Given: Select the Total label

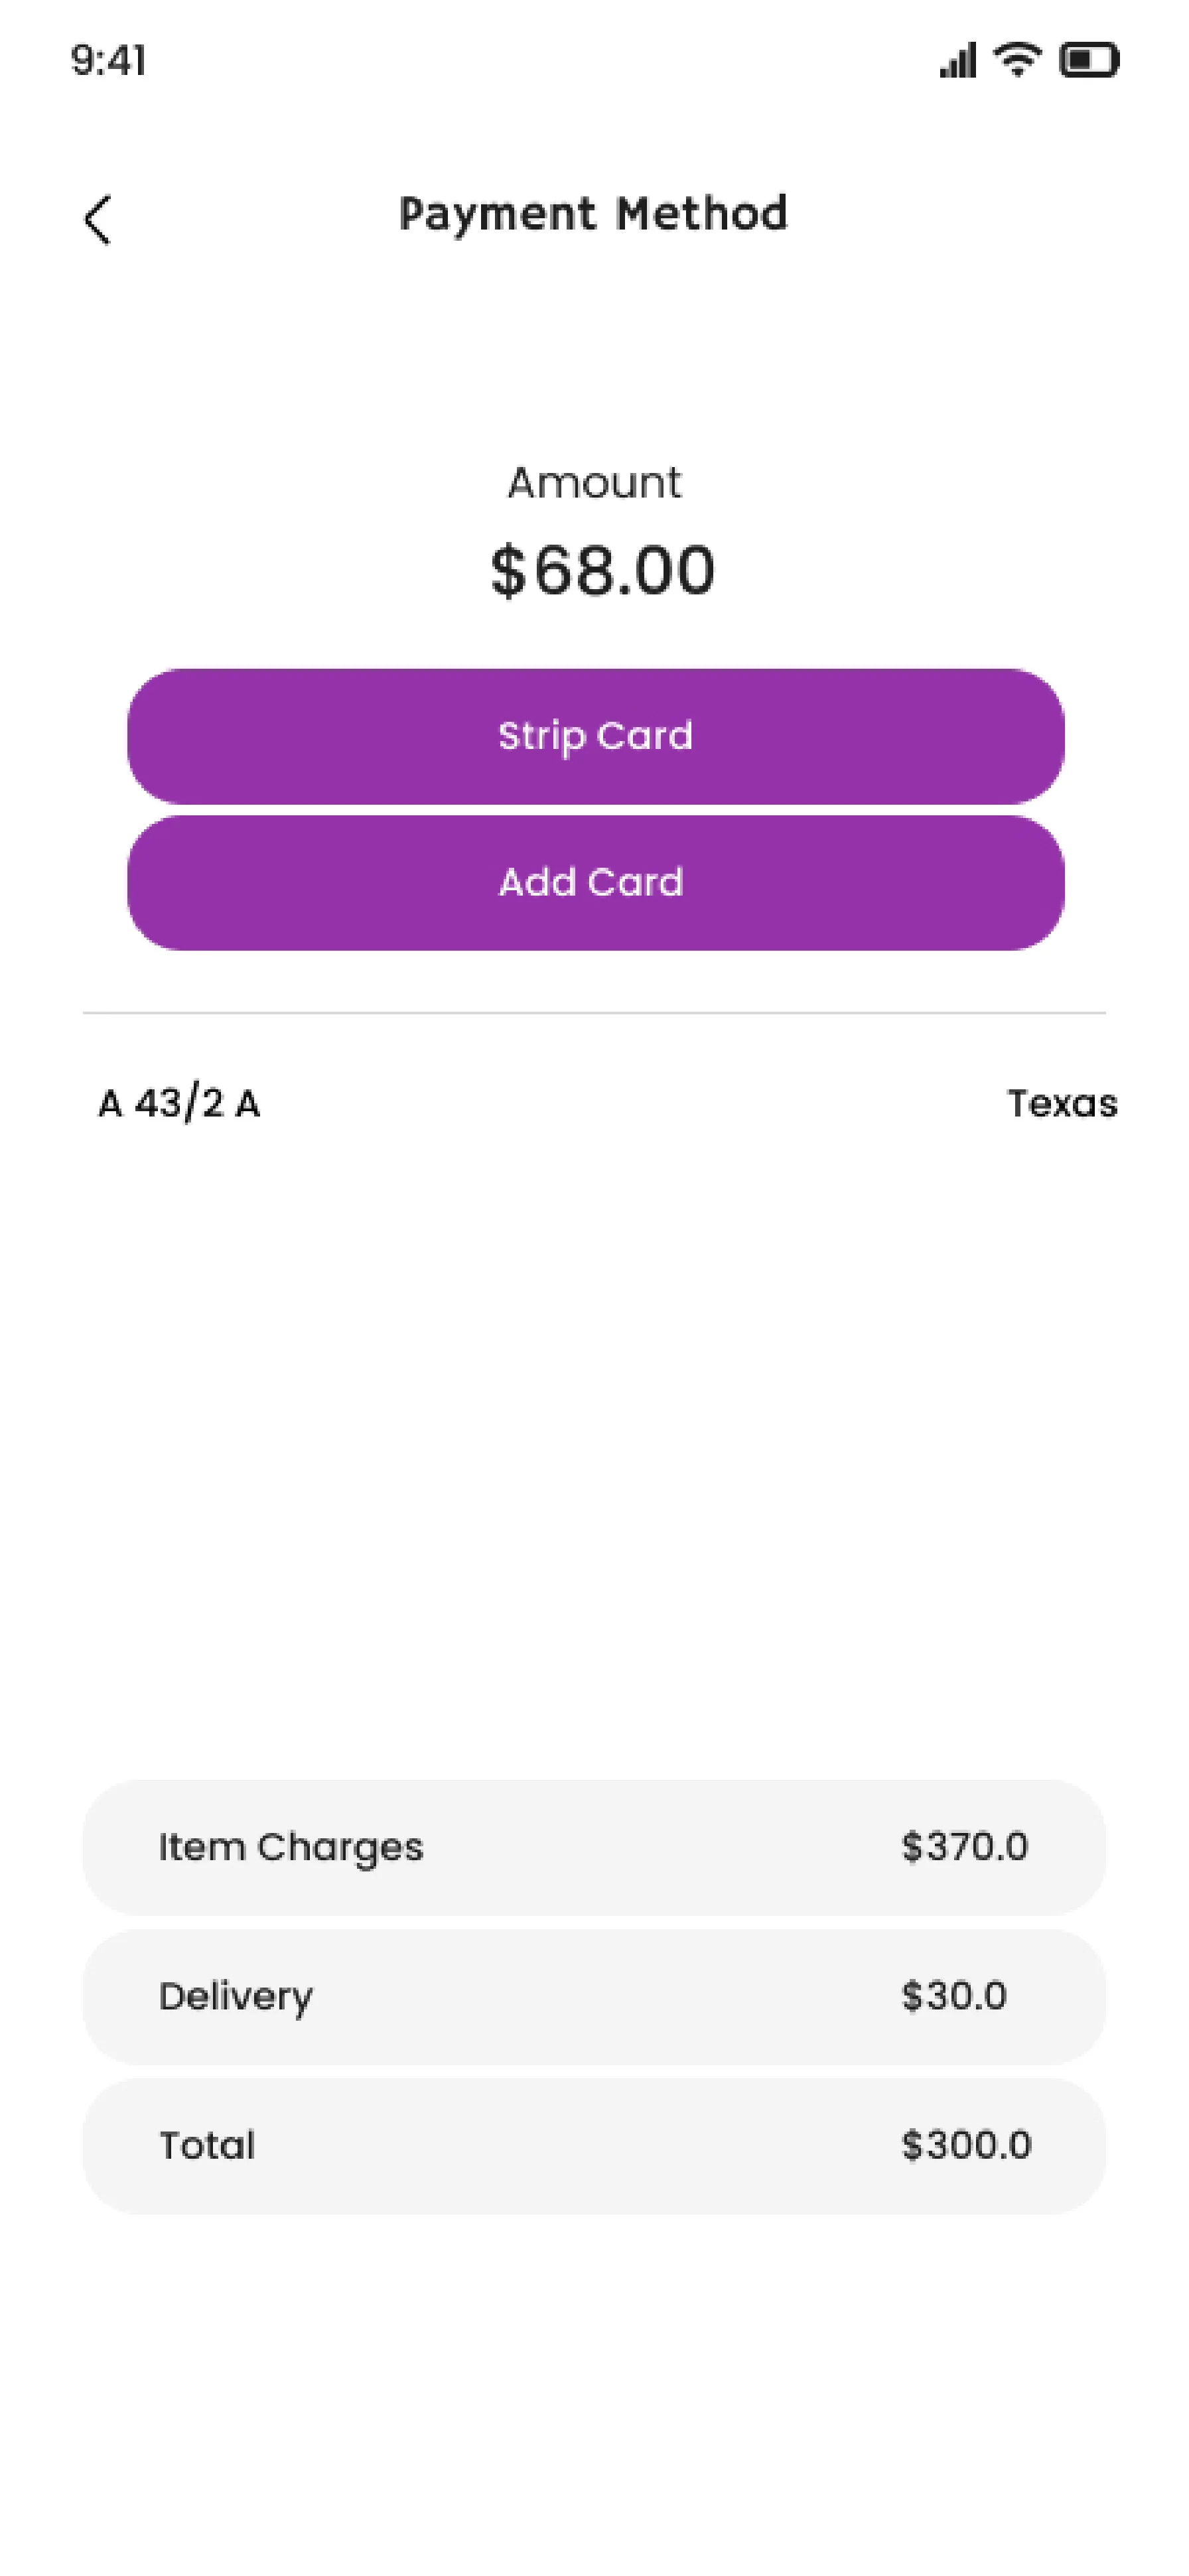Looking at the screenshot, I should (x=207, y=2145).
